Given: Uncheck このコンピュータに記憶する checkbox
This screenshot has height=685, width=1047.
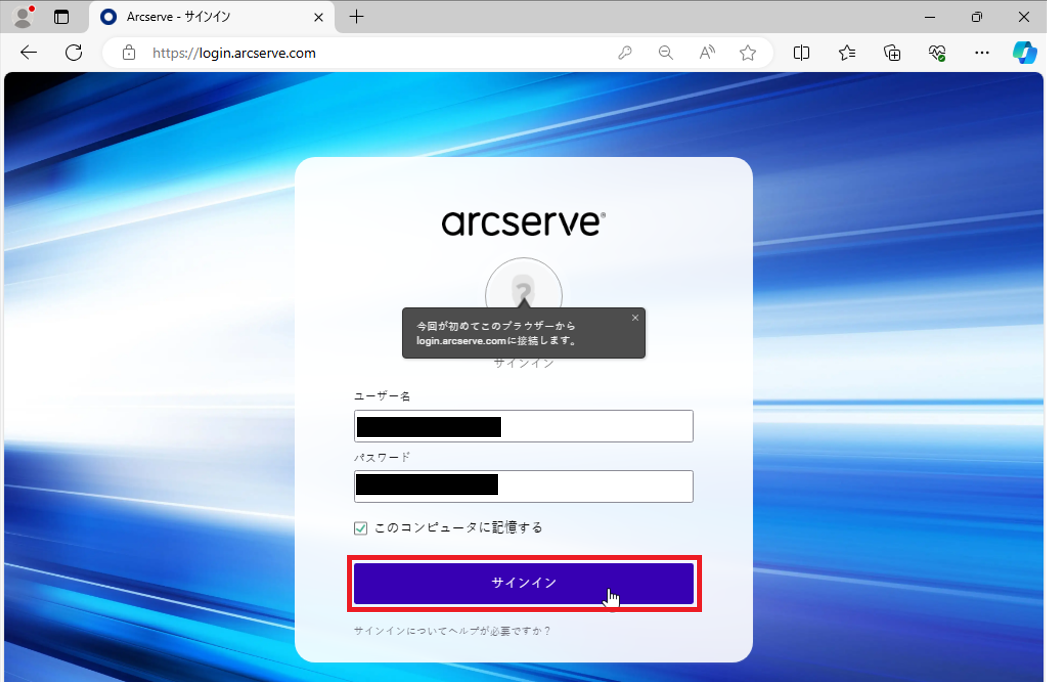Looking at the screenshot, I should pyautogui.click(x=361, y=528).
